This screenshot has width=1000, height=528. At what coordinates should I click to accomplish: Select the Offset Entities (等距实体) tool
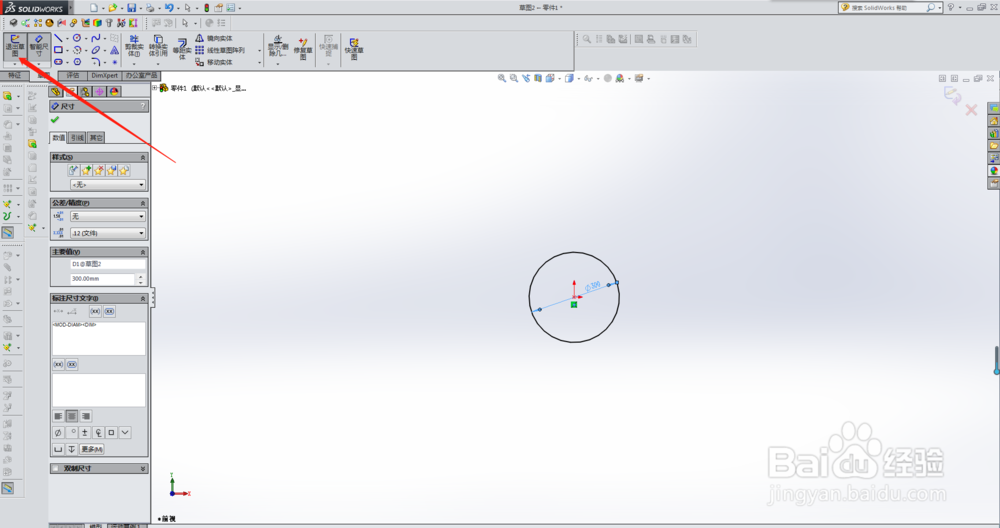point(182,49)
